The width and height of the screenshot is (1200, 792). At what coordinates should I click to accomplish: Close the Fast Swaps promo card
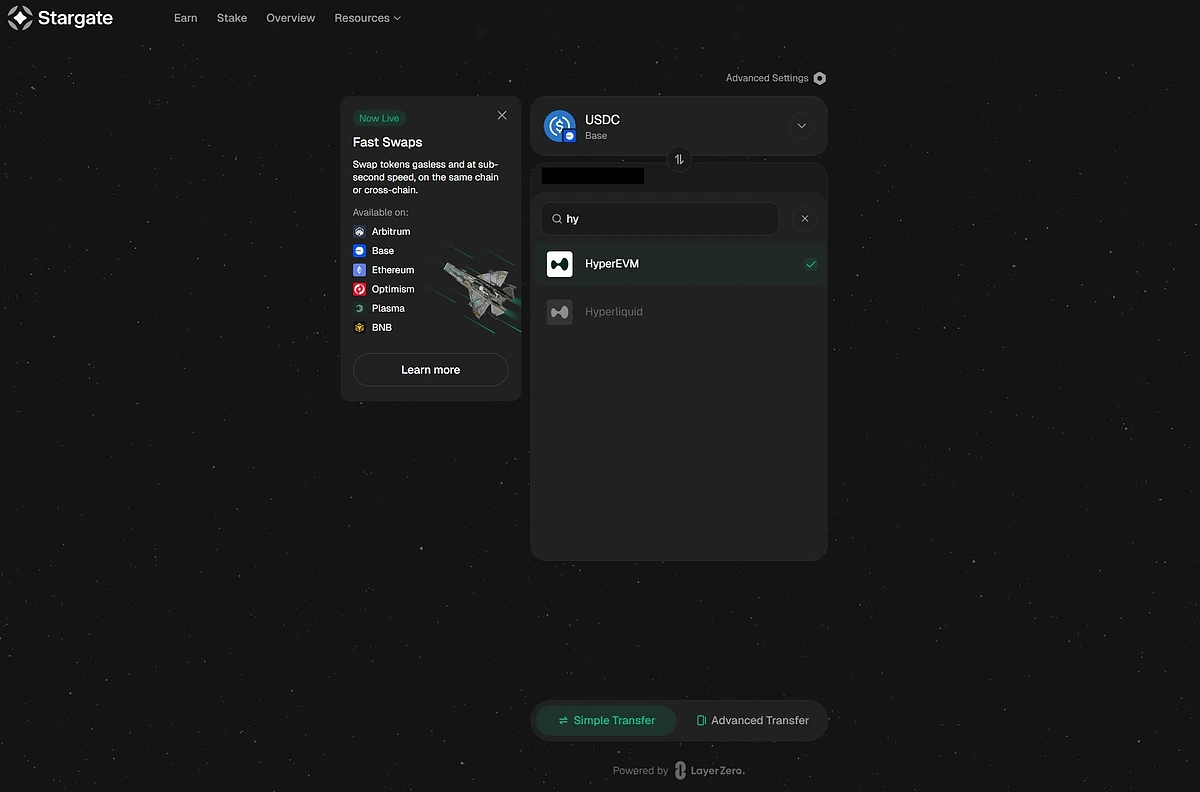[x=502, y=115]
